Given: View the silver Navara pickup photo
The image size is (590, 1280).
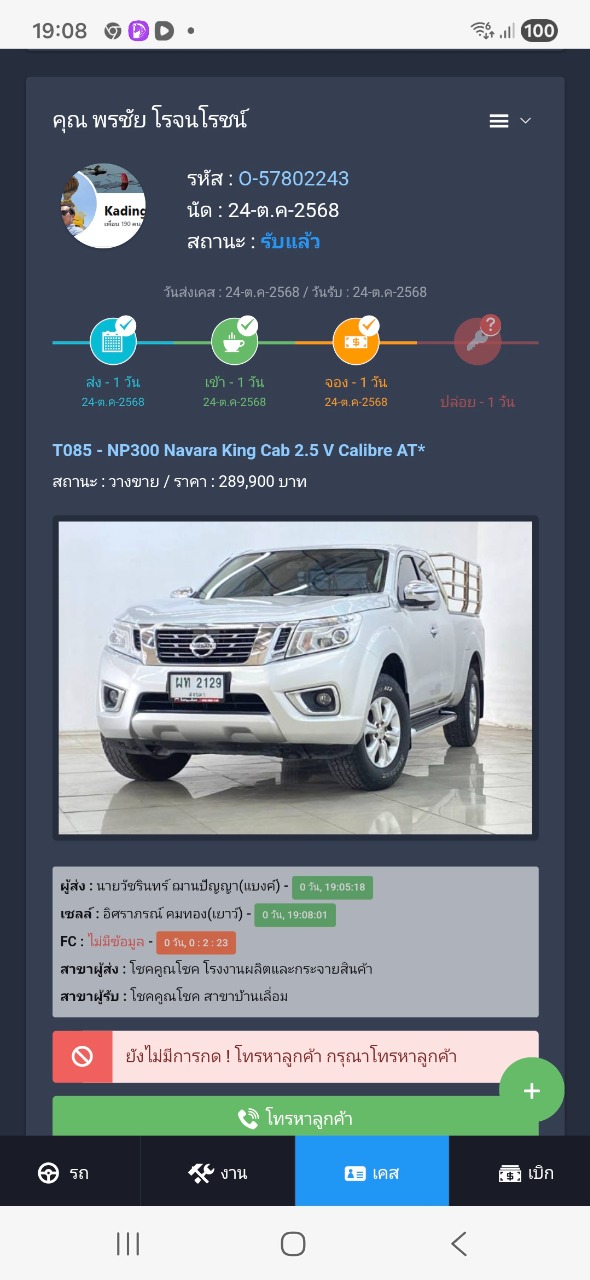Looking at the screenshot, I should (x=295, y=677).
